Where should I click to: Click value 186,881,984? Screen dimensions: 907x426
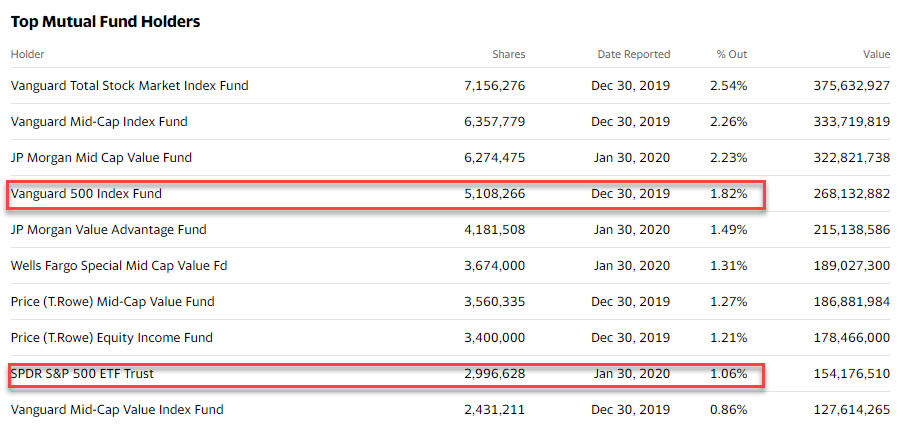[x=853, y=302]
